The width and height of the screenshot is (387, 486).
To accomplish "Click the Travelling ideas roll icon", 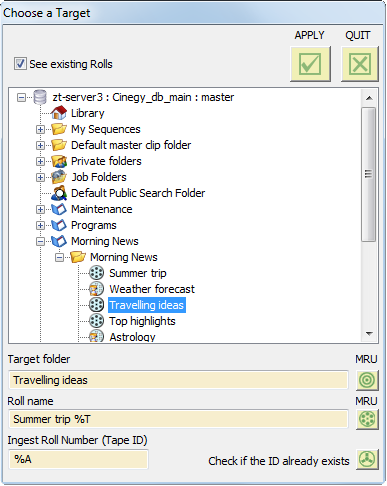I will tap(97, 305).
